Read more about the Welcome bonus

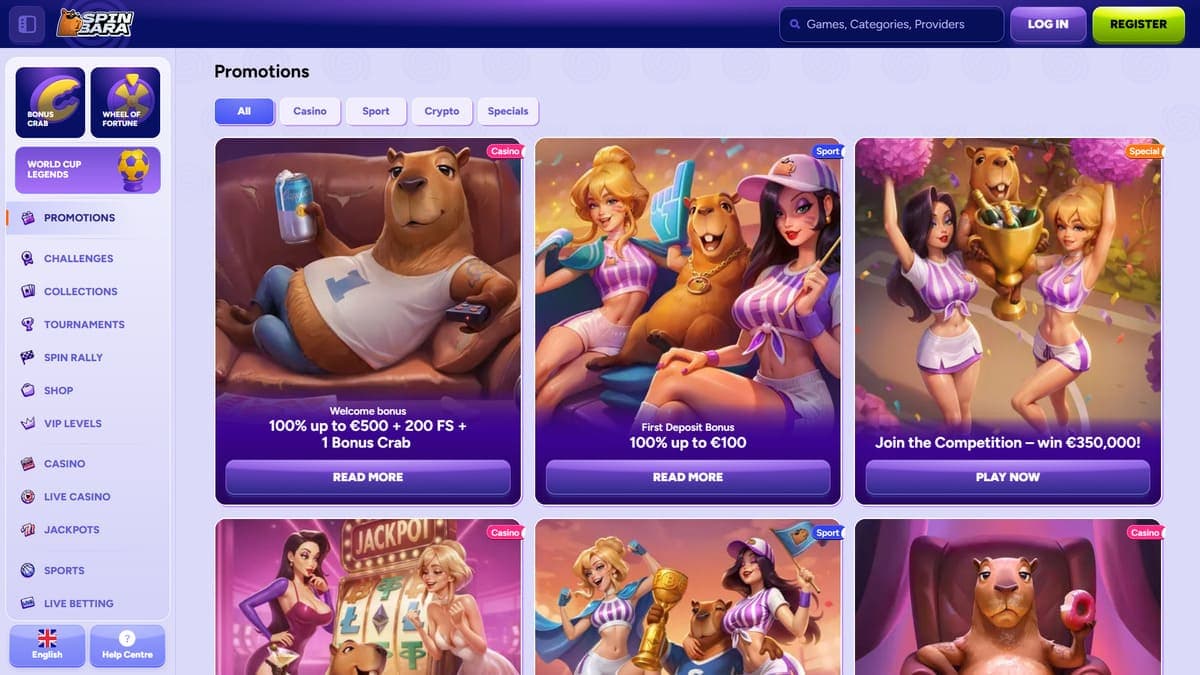point(368,477)
